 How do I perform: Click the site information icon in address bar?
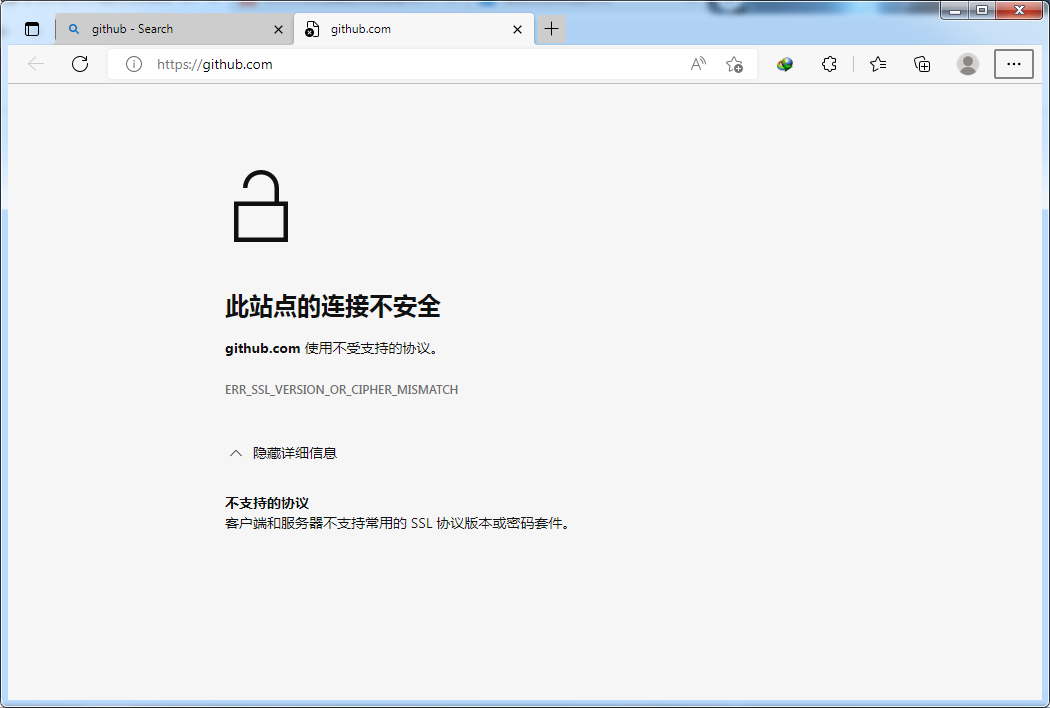(x=134, y=63)
